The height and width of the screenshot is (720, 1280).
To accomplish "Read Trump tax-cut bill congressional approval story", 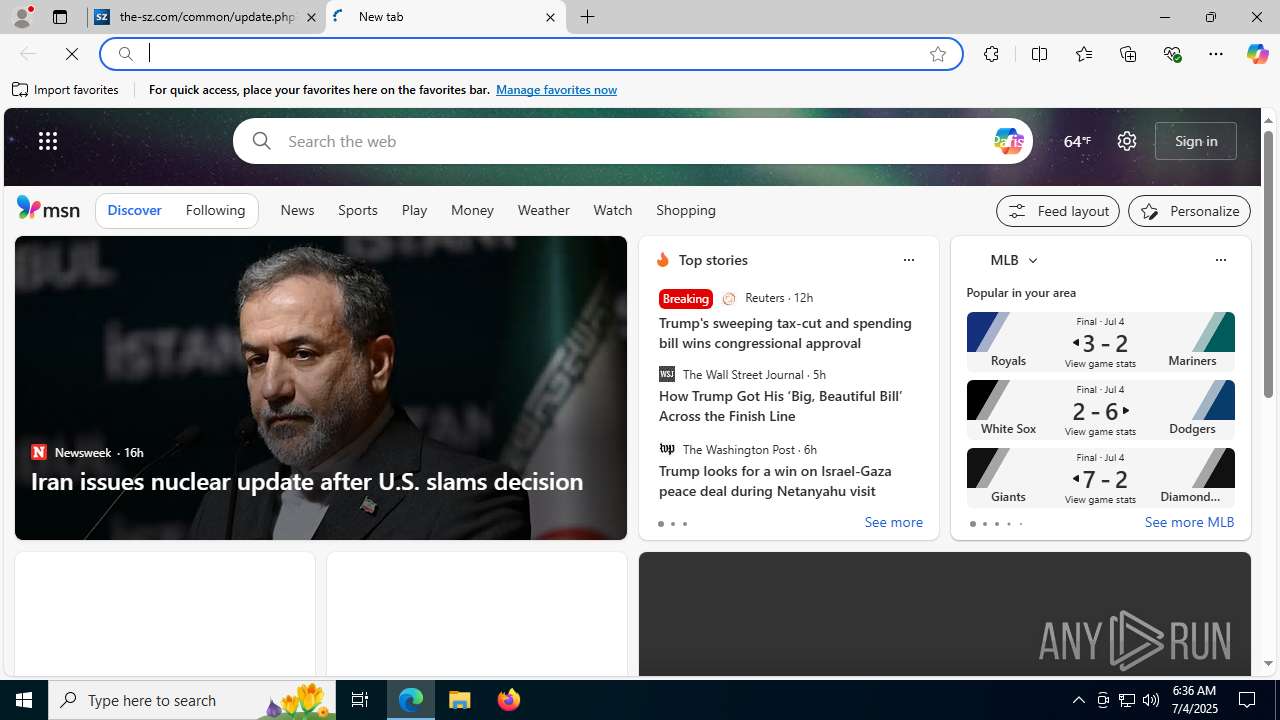I will coord(785,333).
